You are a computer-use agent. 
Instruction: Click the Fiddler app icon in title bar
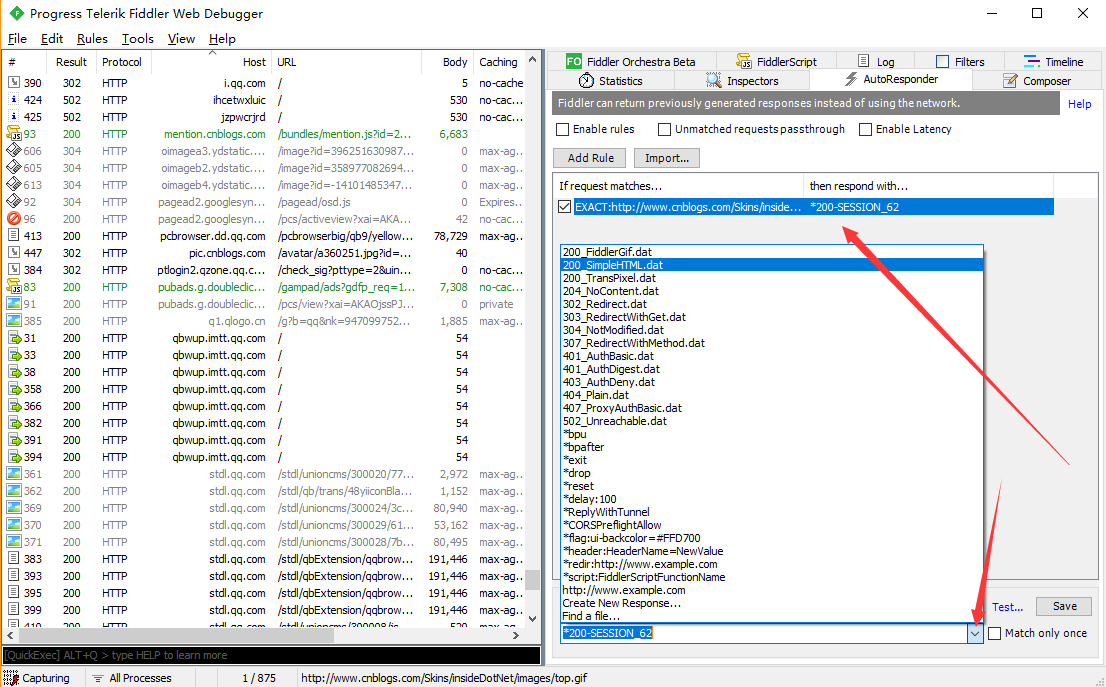(x=16, y=13)
